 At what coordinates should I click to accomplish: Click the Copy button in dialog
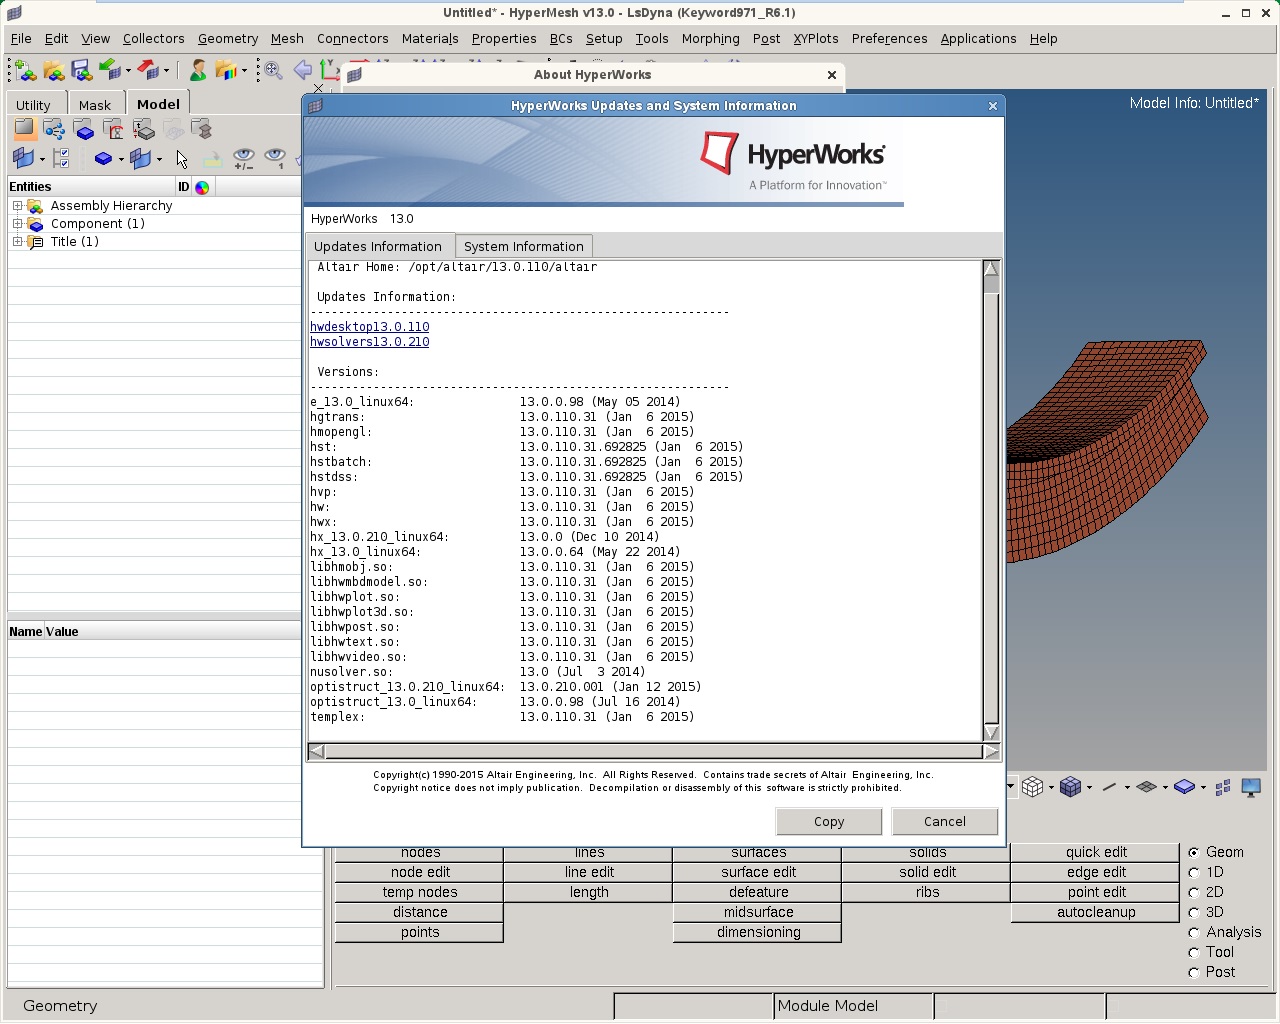click(x=829, y=821)
